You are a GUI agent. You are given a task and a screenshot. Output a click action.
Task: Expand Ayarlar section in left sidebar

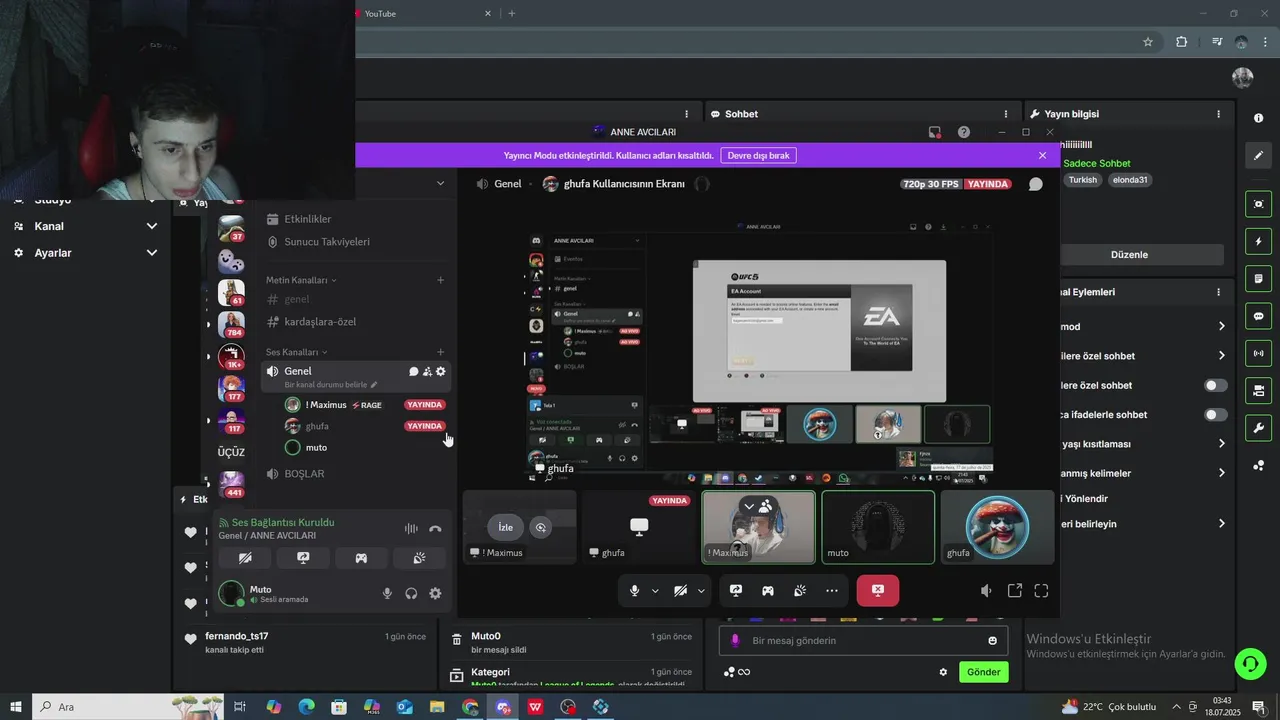point(152,253)
